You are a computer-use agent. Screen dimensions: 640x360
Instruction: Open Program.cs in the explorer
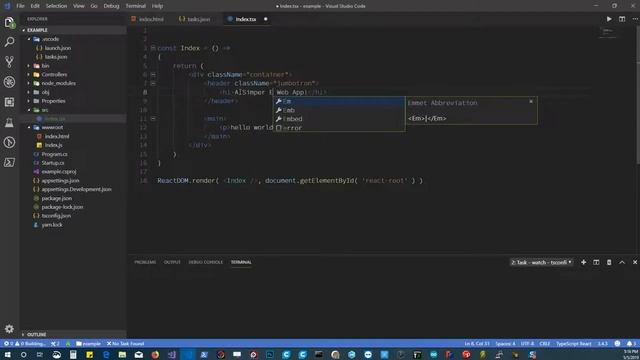tap(73, 154)
